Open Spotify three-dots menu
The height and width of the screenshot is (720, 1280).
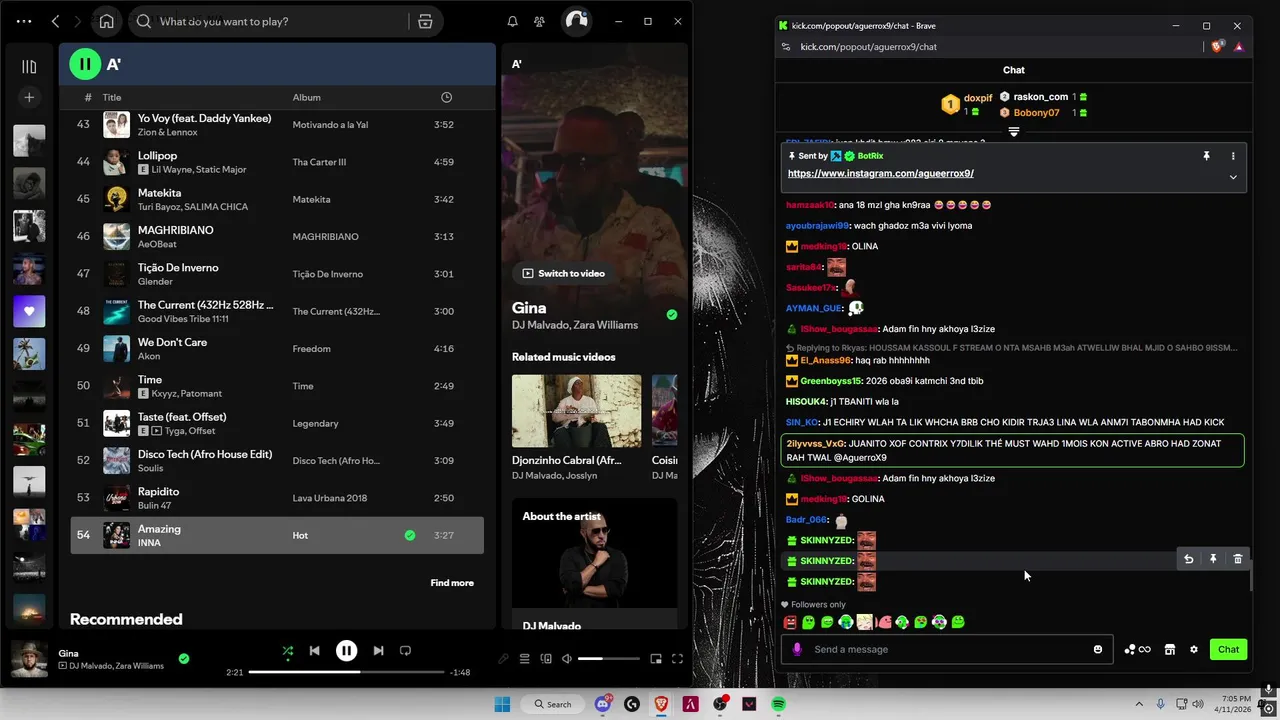point(24,21)
